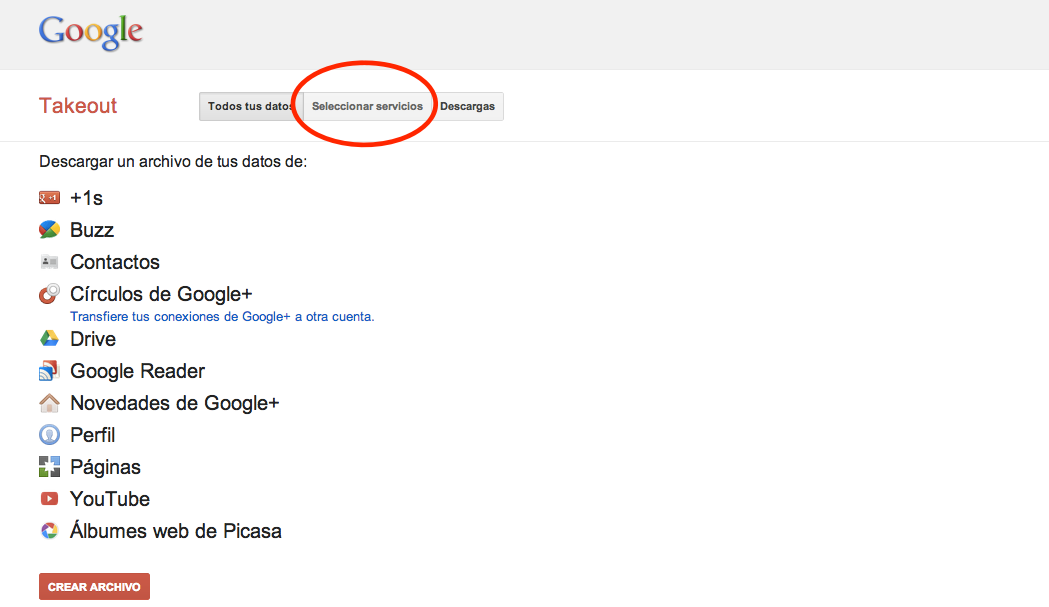1049x607 pixels.
Task: Click the Contactos card icon
Action: pyautogui.click(x=50, y=262)
